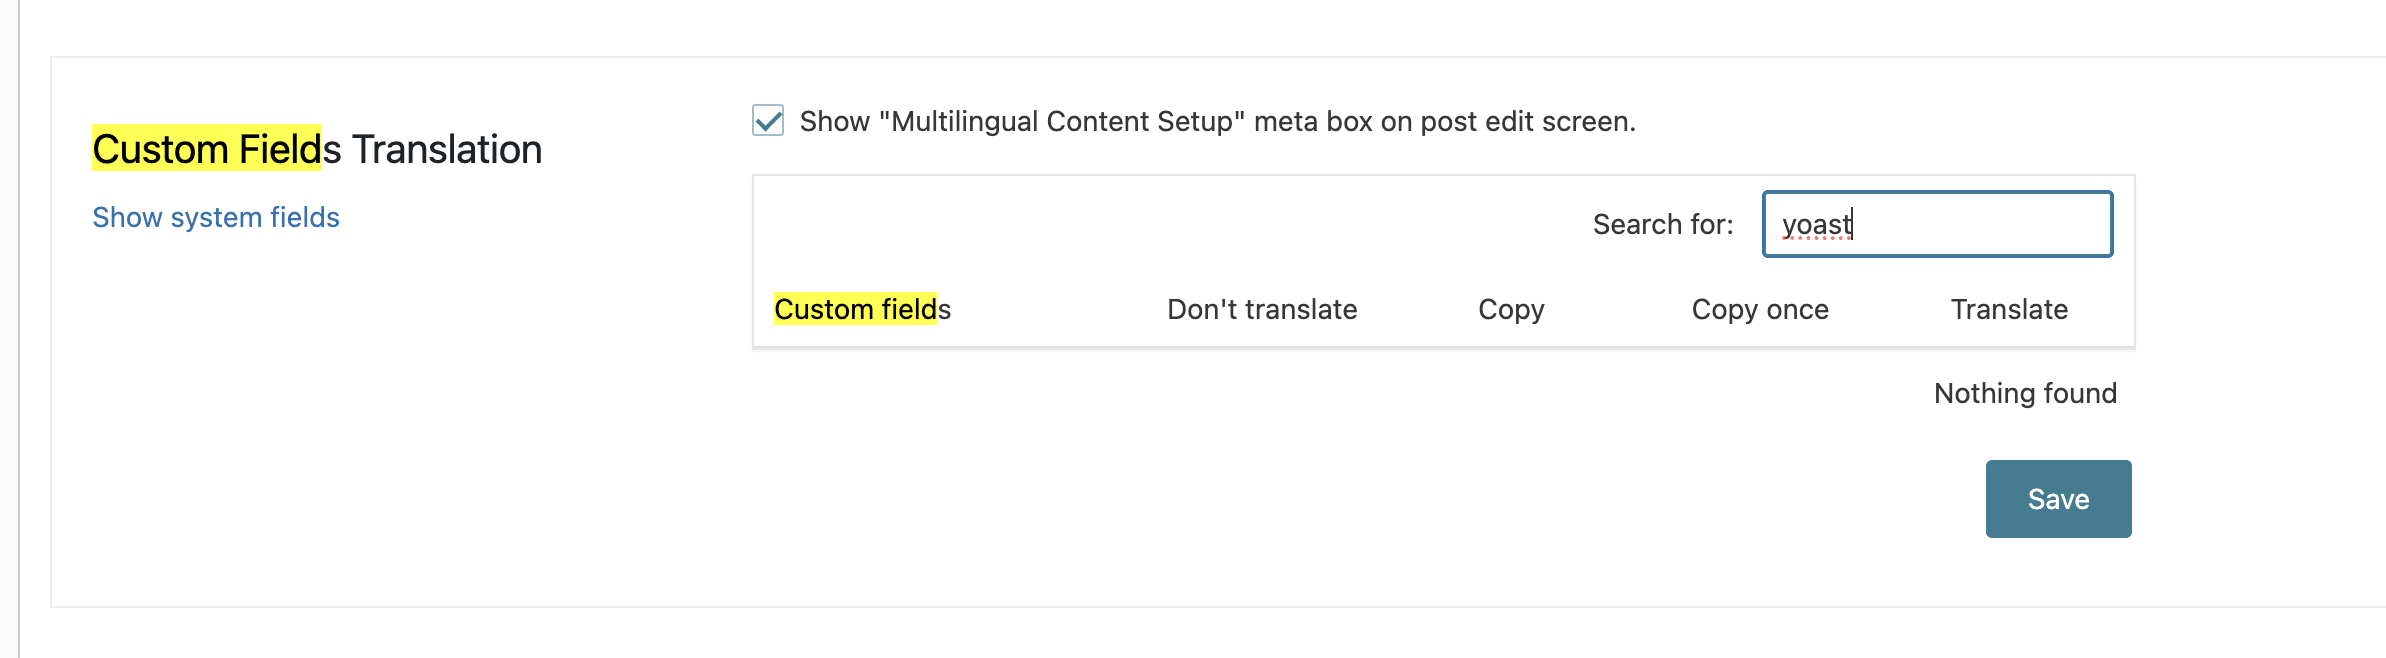Click the Save button
This screenshot has height=658, width=2386.
coord(2058,499)
